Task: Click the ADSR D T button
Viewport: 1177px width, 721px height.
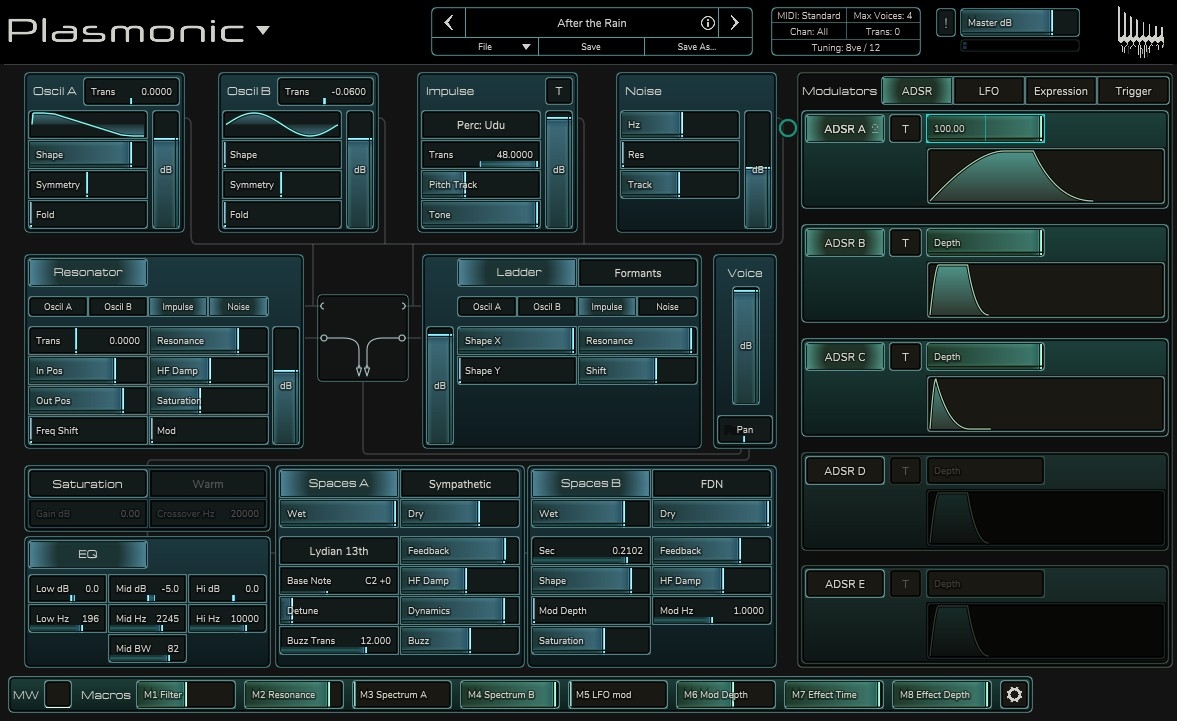Action: pyautogui.click(x=905, y=471)
